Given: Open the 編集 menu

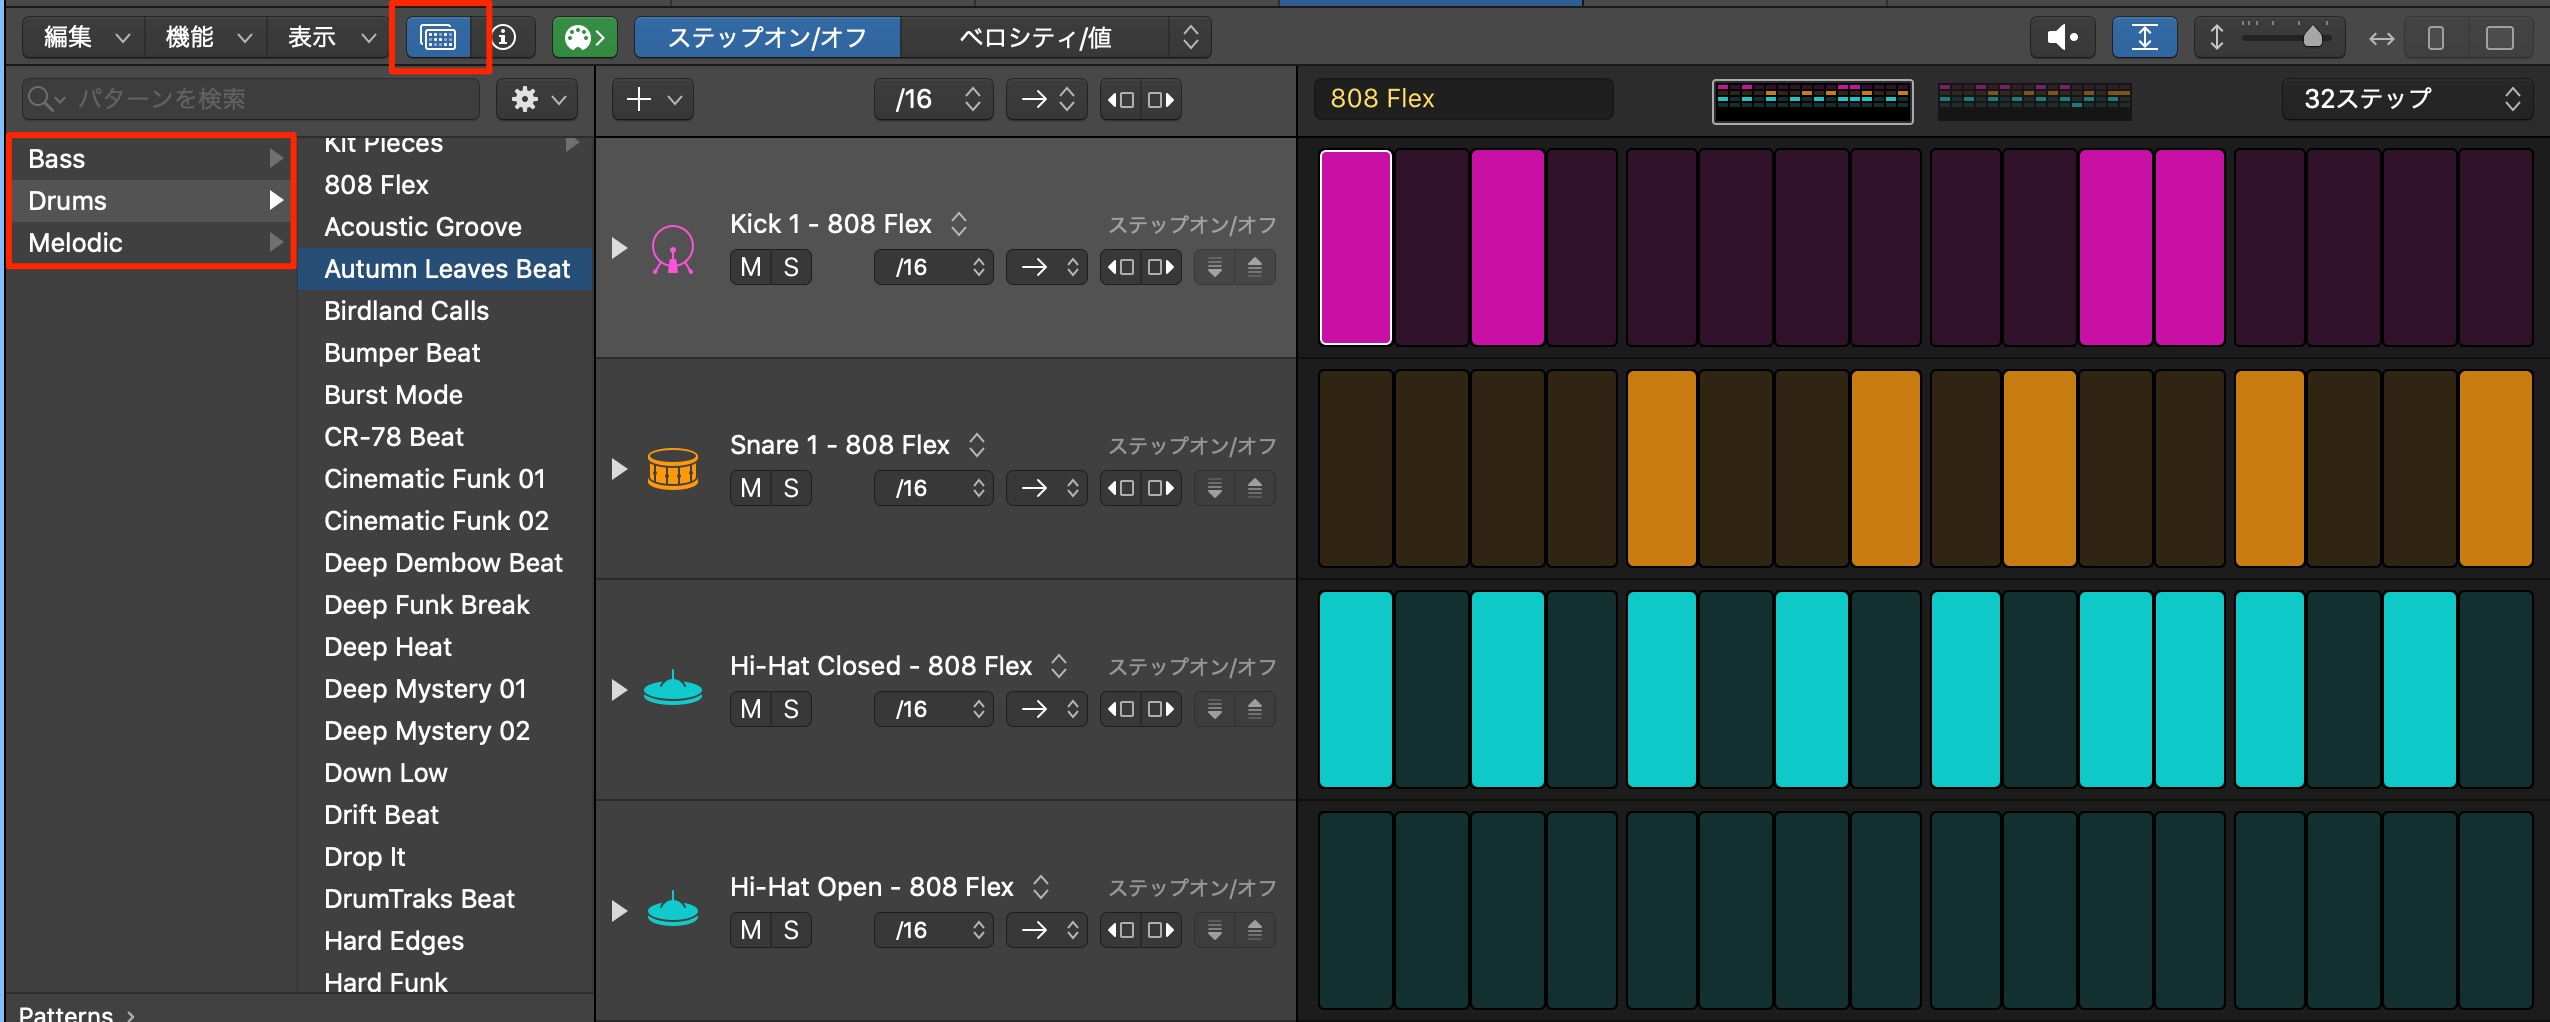Looking at the screenshot, I should click(85, 38).
